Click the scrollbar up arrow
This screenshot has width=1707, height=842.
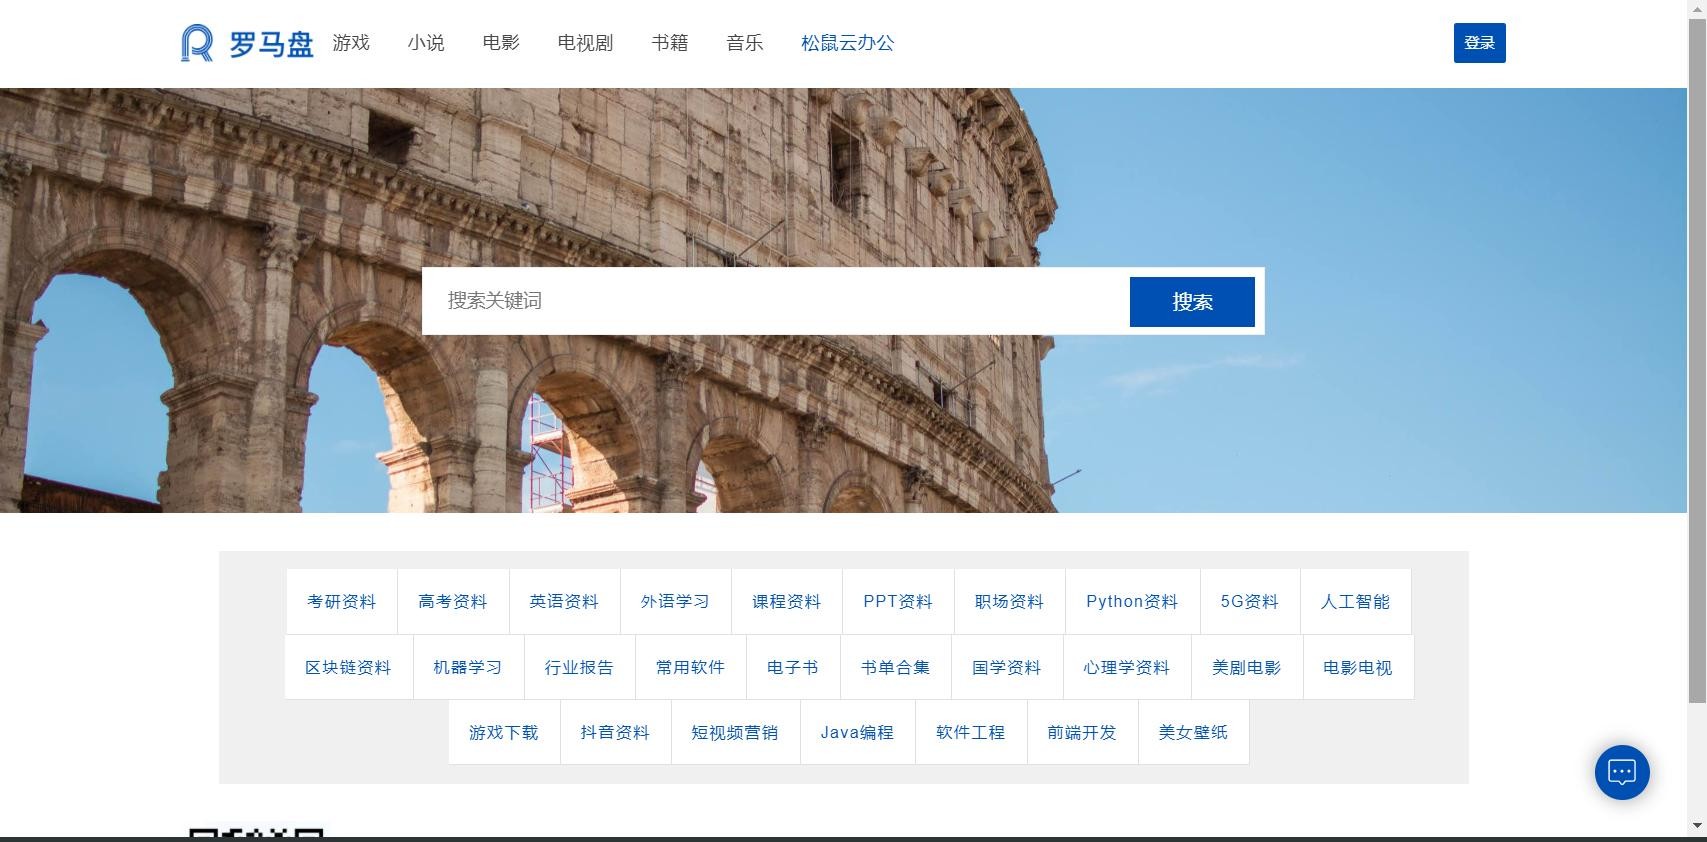[x=1696, y=8]
